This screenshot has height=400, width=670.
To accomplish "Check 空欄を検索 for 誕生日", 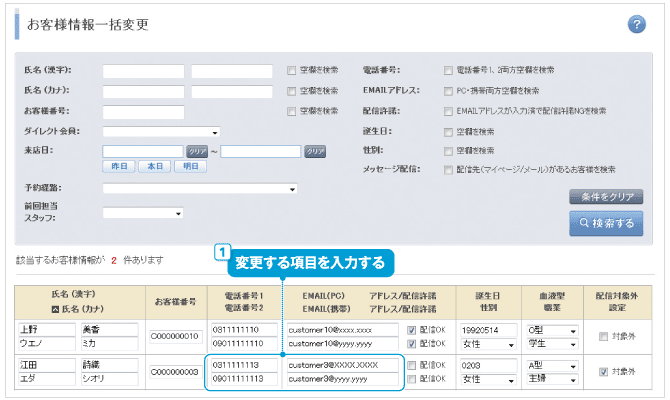I will [x=448, y=132].
